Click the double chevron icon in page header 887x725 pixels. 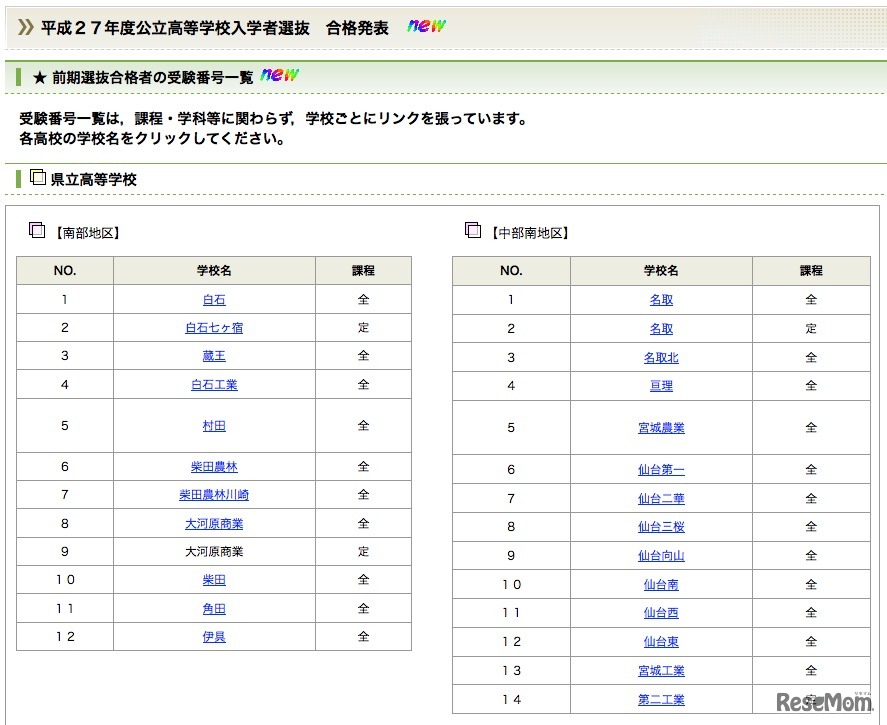pos(26,27)
